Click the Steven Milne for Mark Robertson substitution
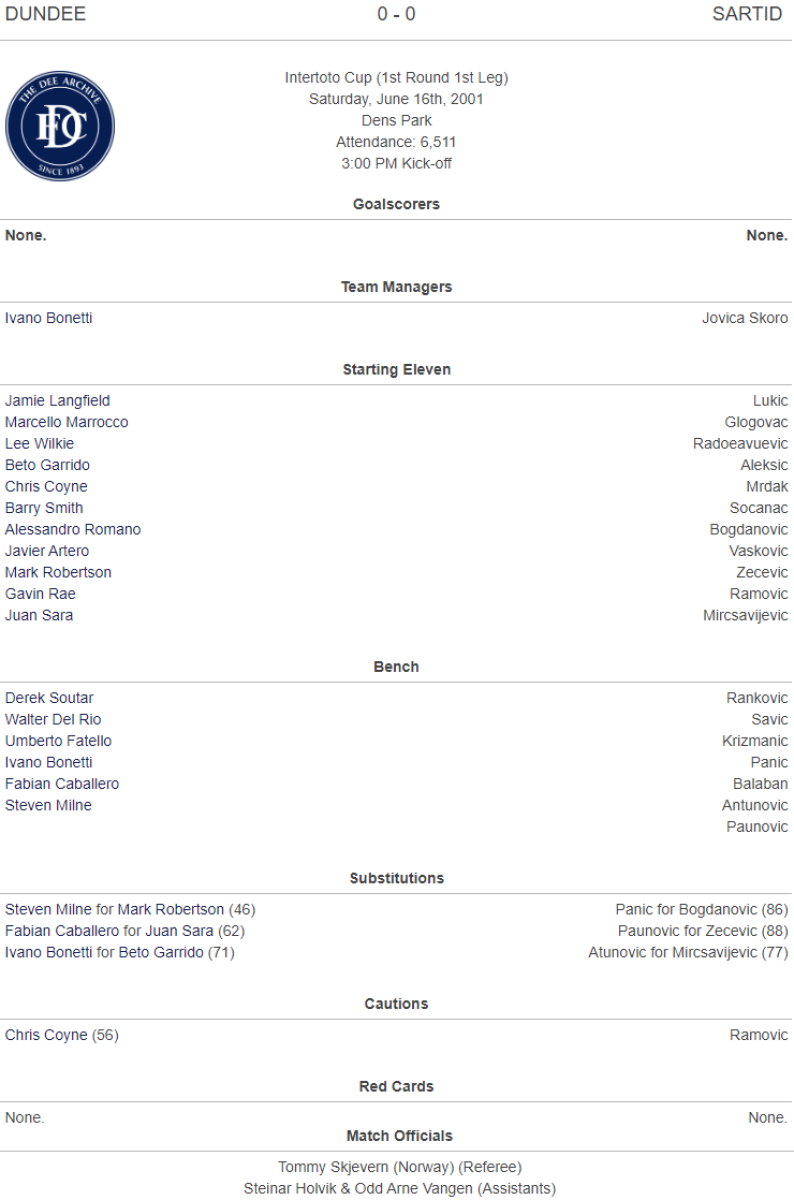Image resolution: width=794 pixels, height=1200 pixels. [130, 910]
